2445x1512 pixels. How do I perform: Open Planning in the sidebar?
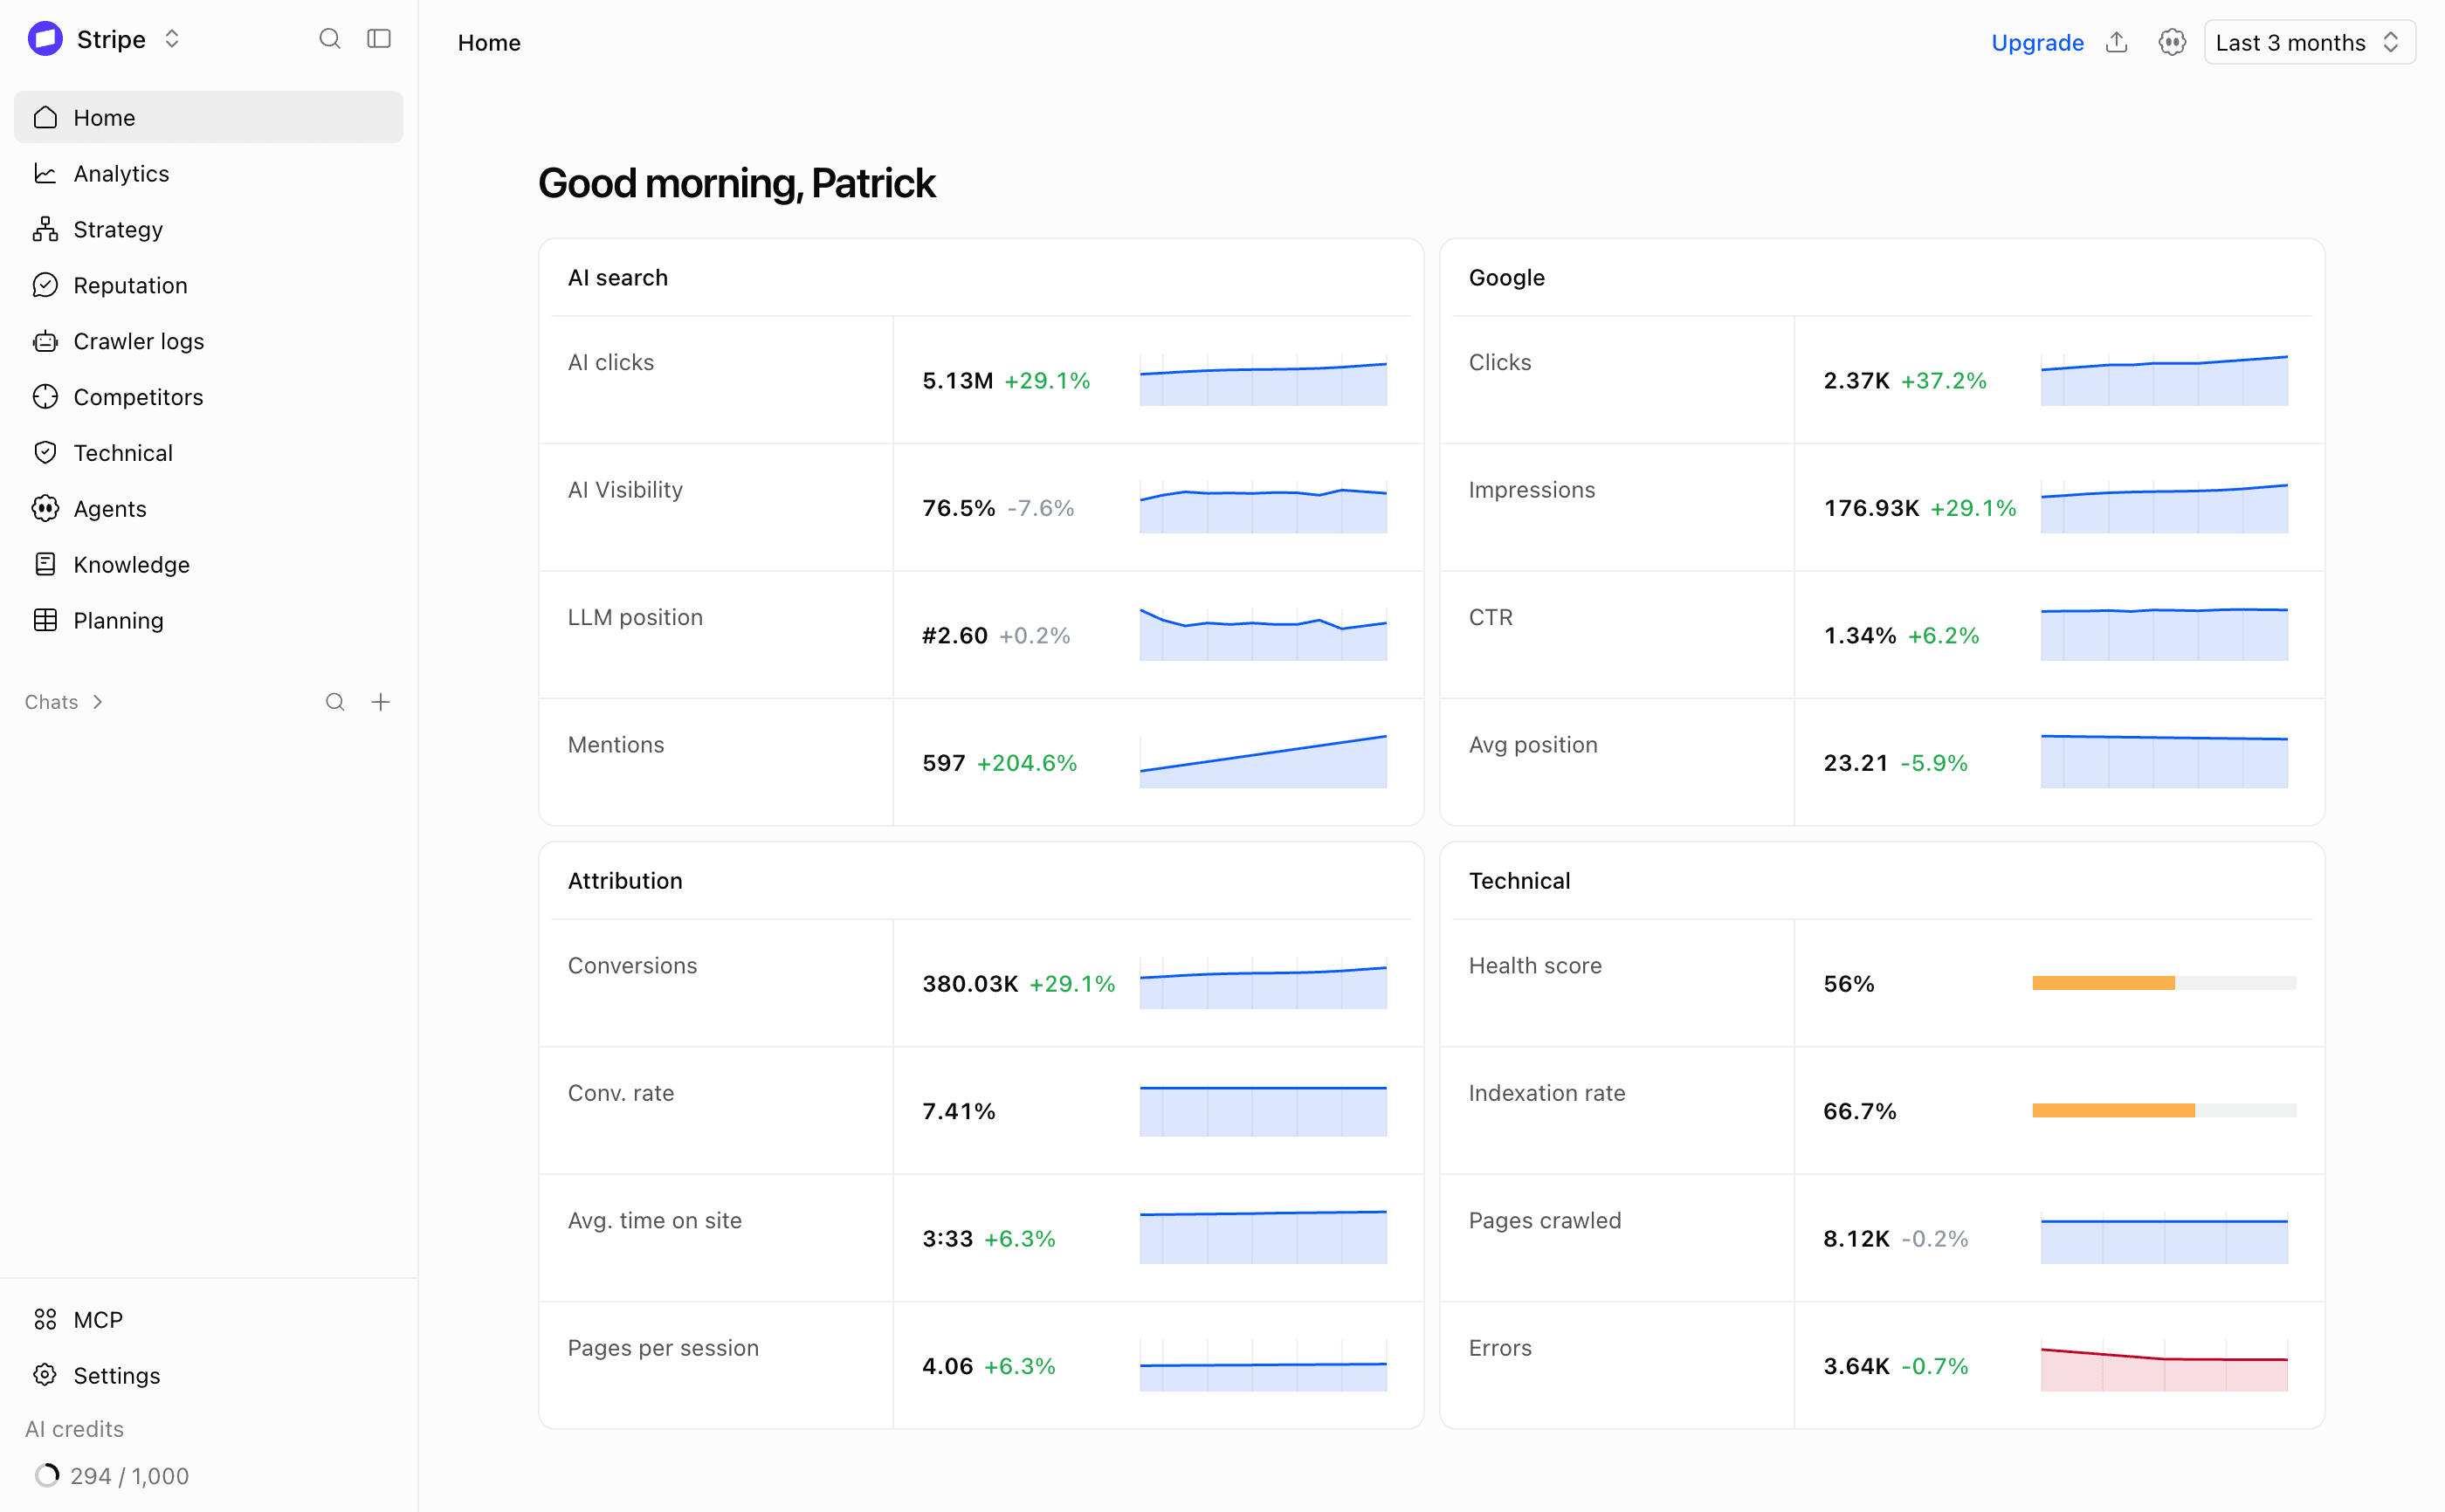208,621
